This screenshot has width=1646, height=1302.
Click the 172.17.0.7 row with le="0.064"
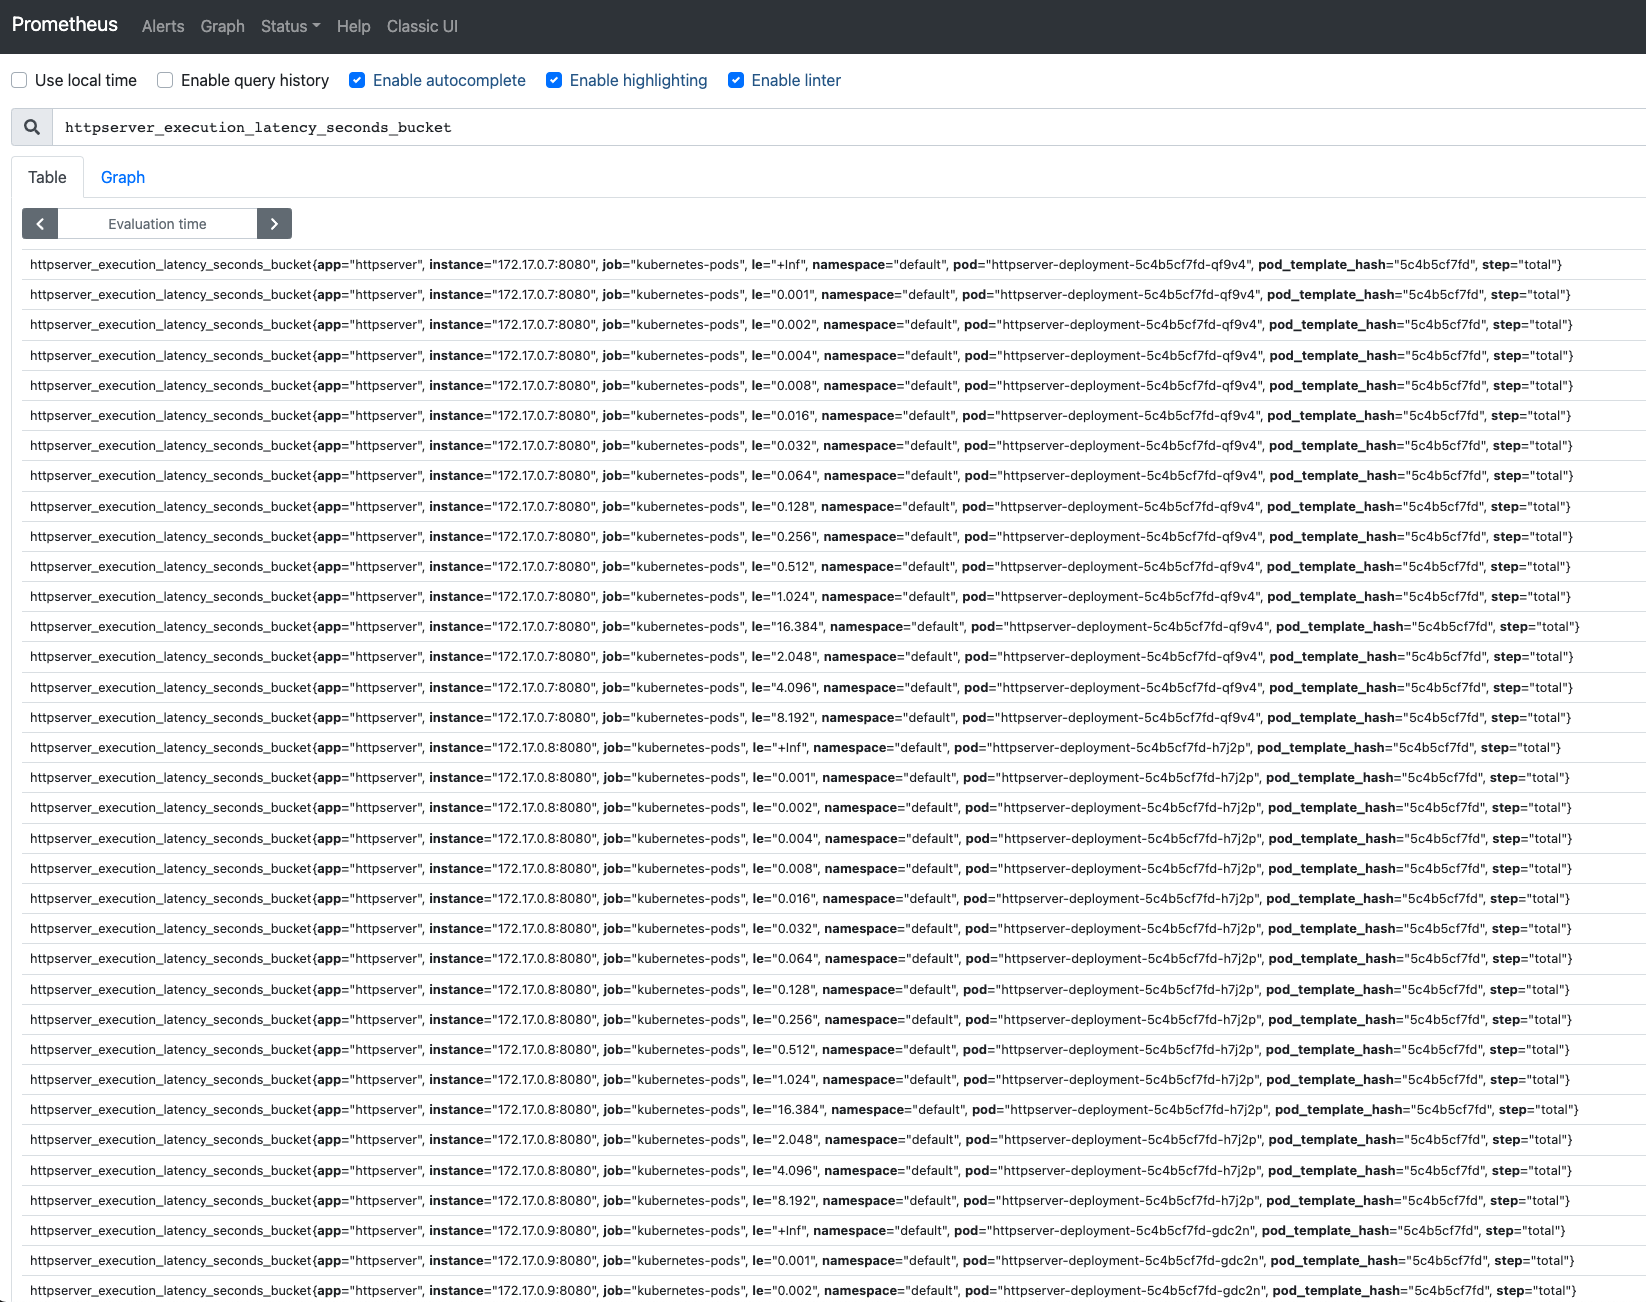click(x=834, y=476)
